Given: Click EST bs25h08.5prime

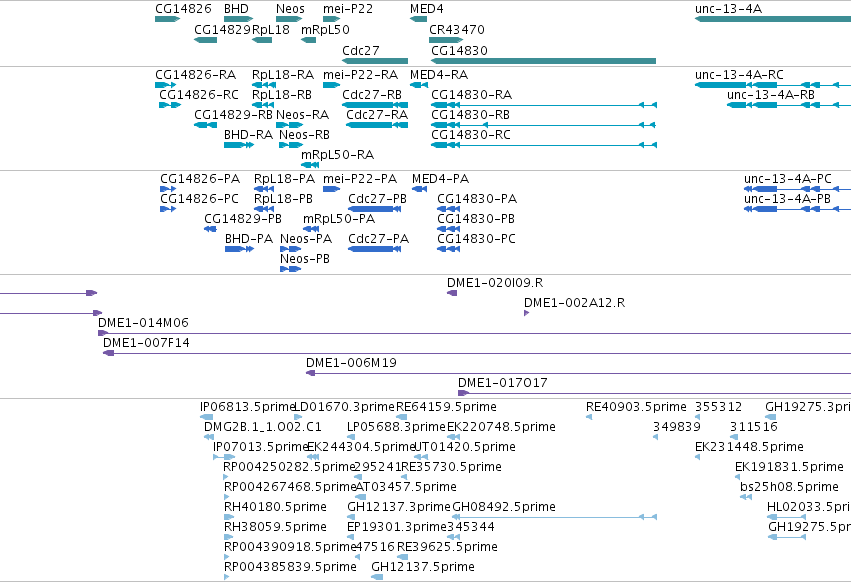Looking at the screenshot, I should pyautogui.click(x=746, y=497).
